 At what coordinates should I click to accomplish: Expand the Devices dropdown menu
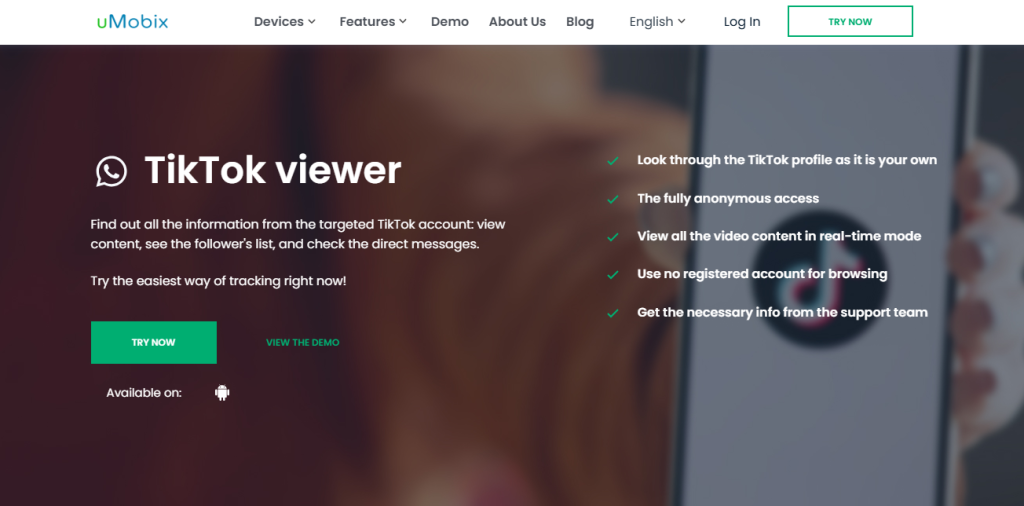coord(284,21)
